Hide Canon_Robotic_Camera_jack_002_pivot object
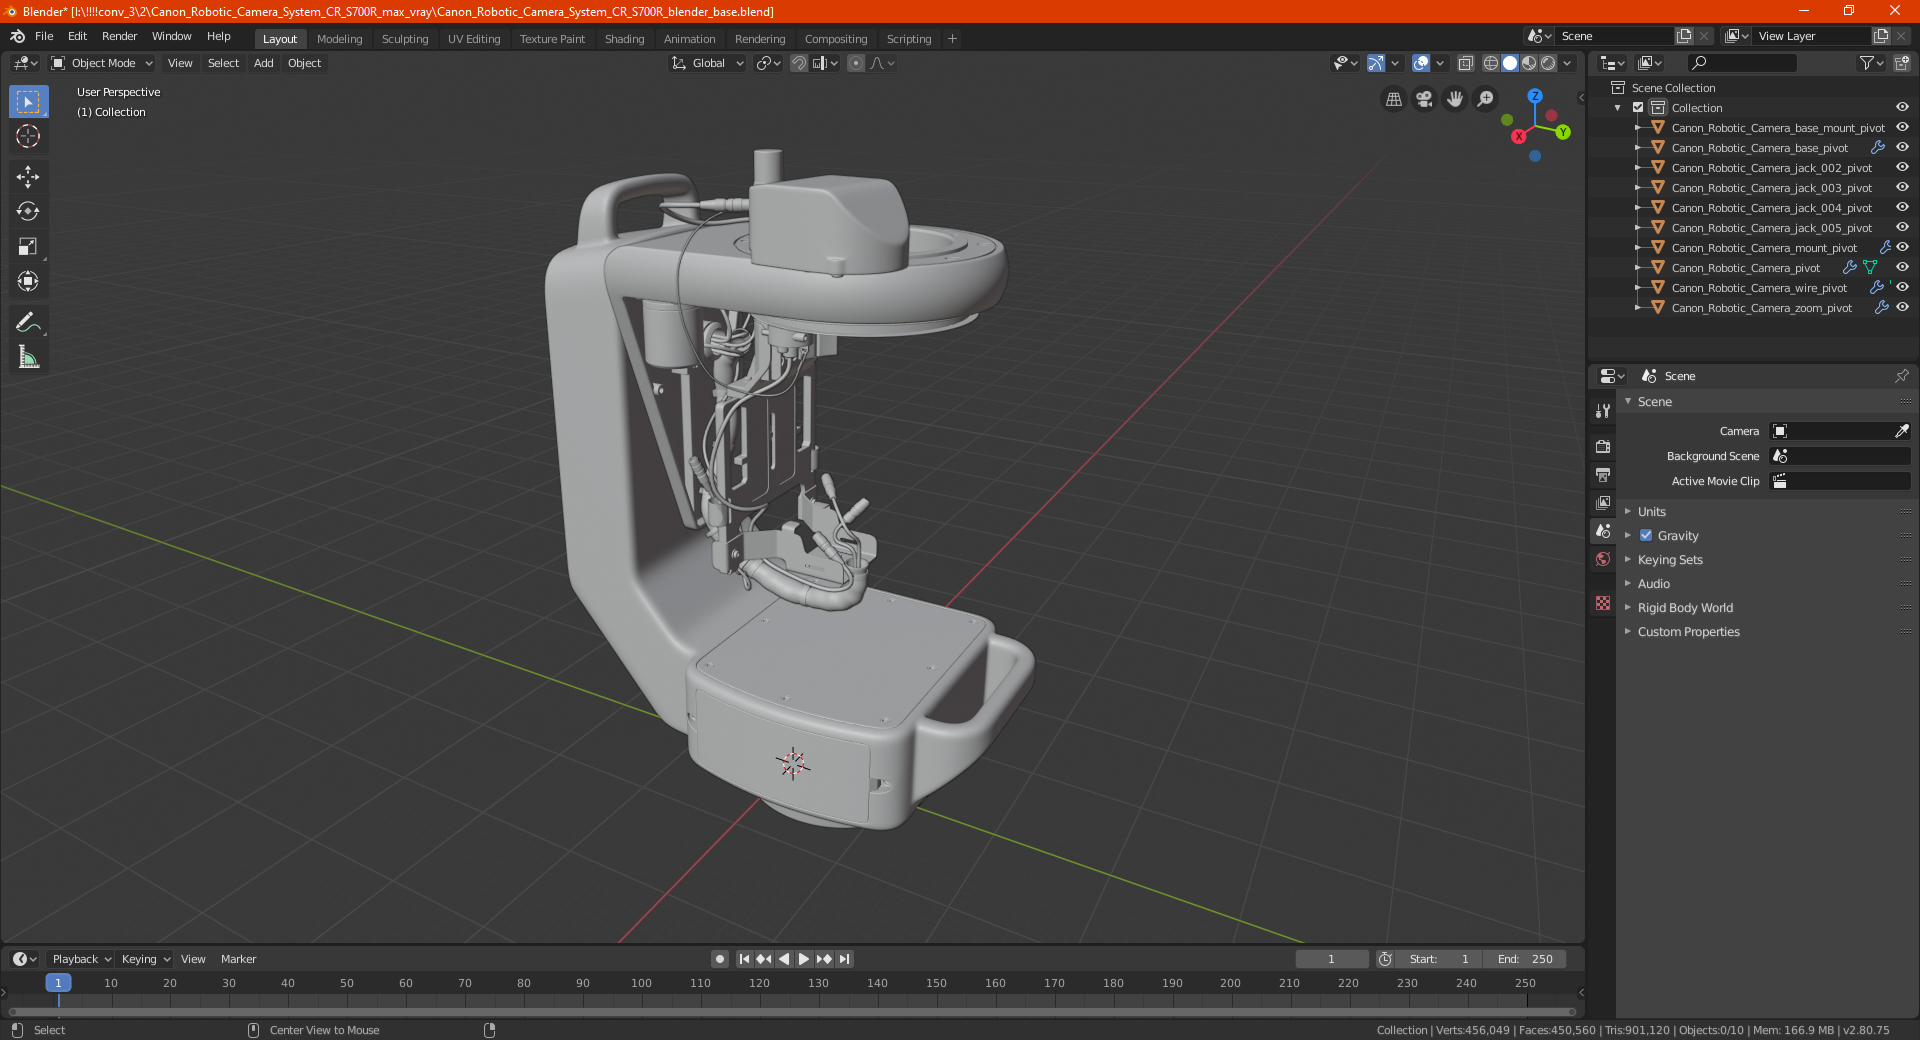Screen dimensions: 1920x1040 1902,168
